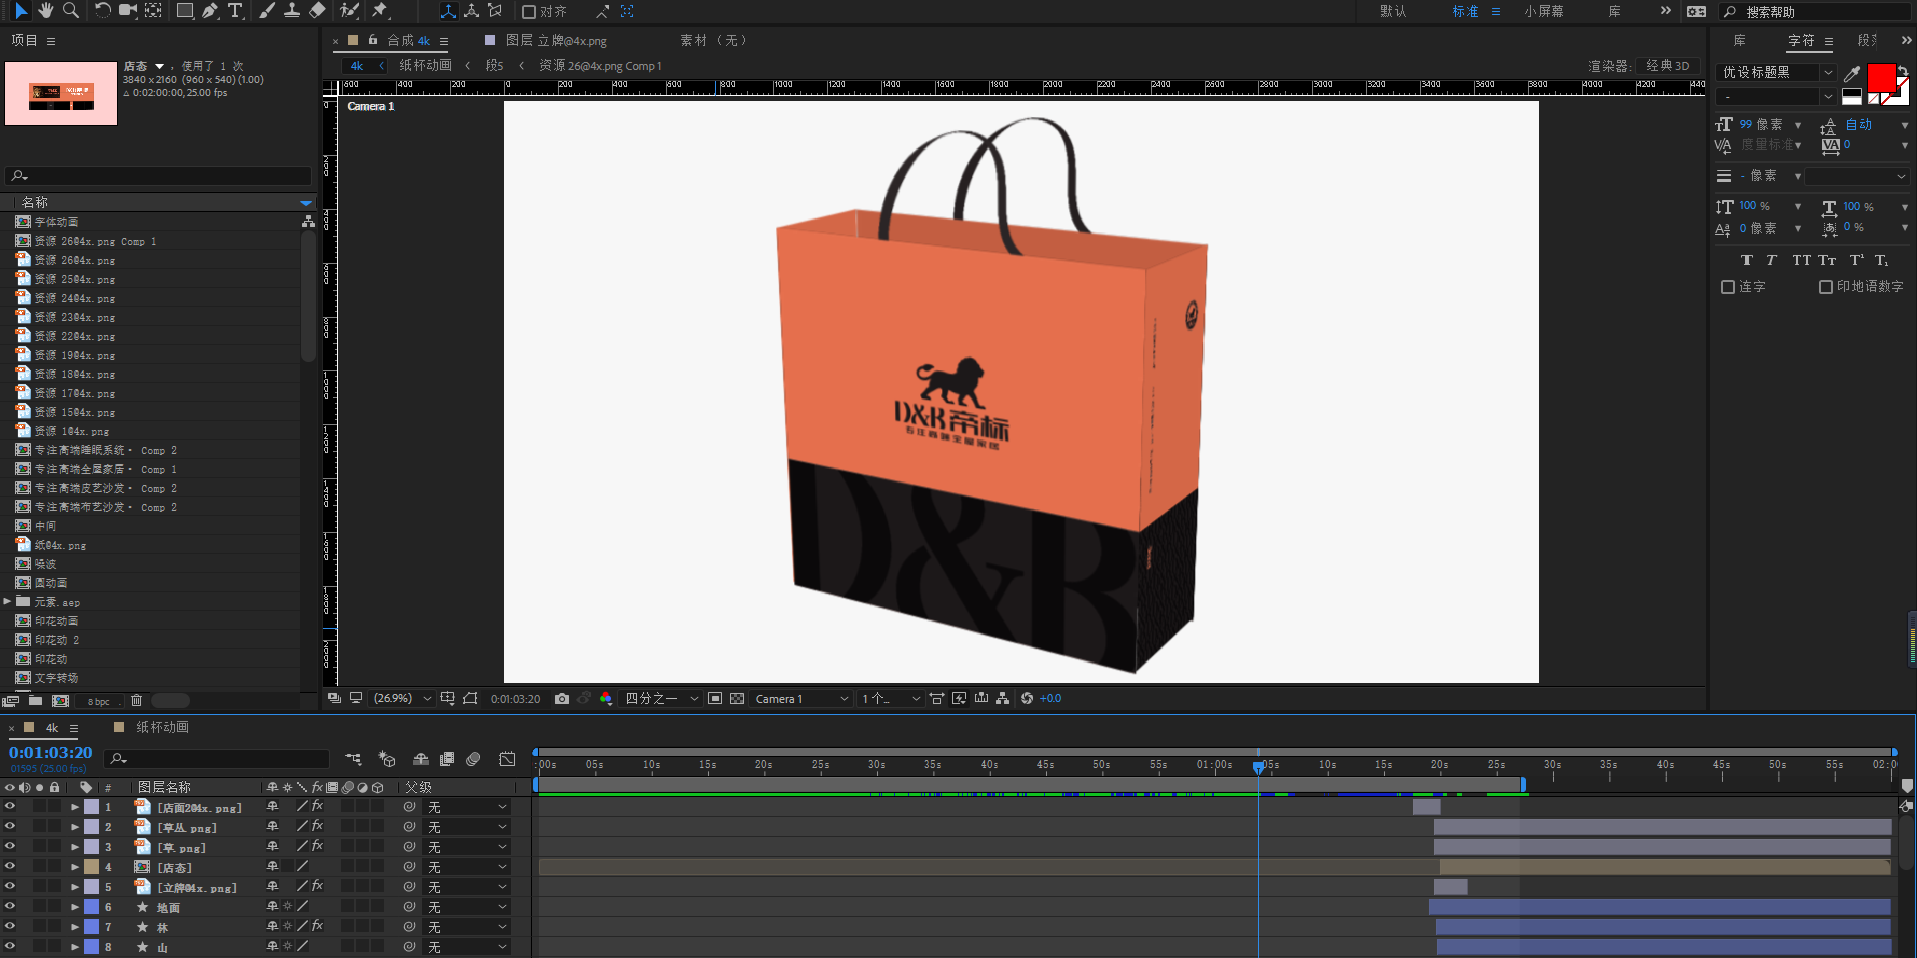Expand layer 7 林 properties

point(75,927)
